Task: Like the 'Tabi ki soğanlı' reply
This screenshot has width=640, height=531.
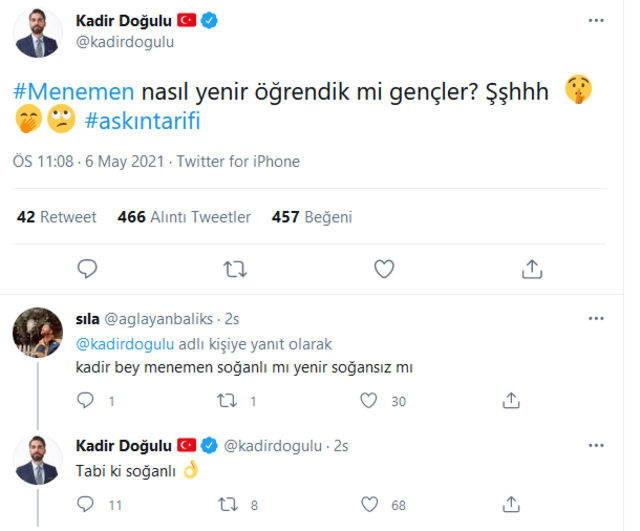Action: point(369,505)
